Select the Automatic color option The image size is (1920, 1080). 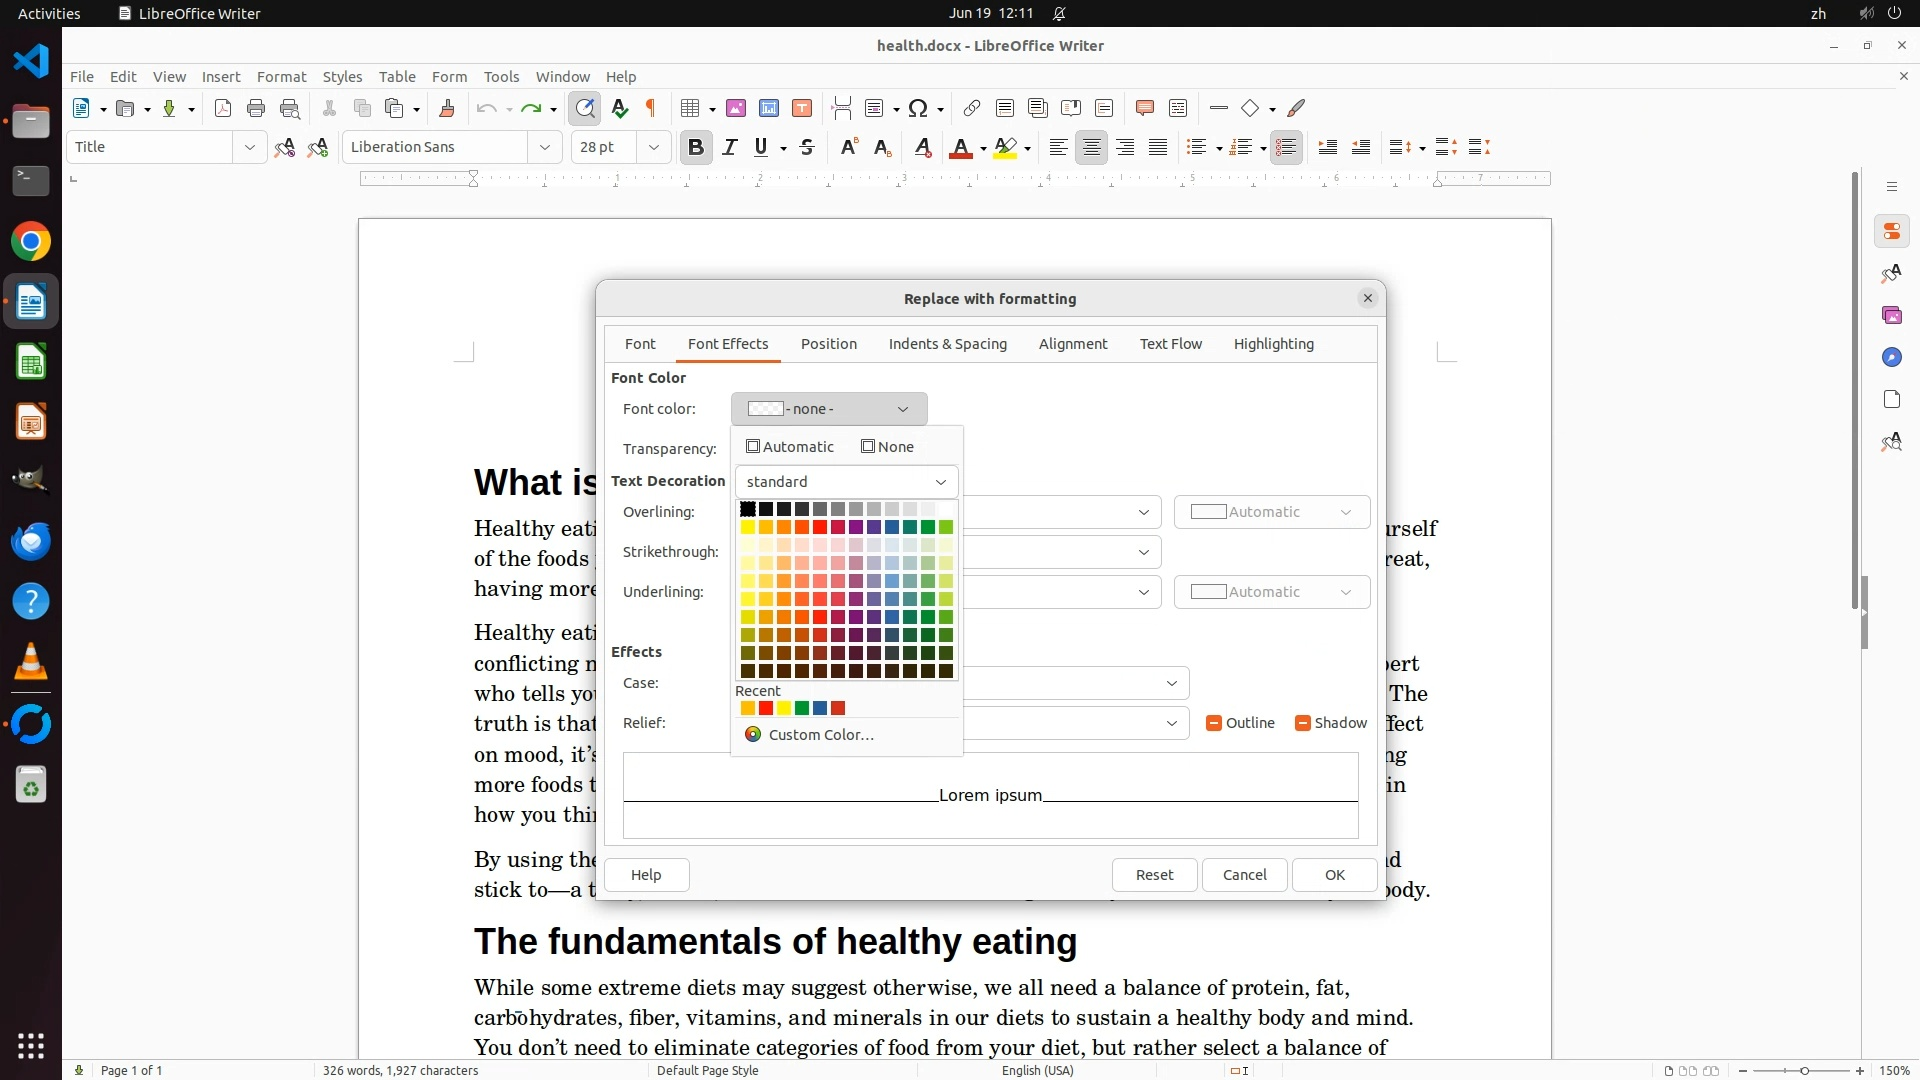[x=790, y=447]
